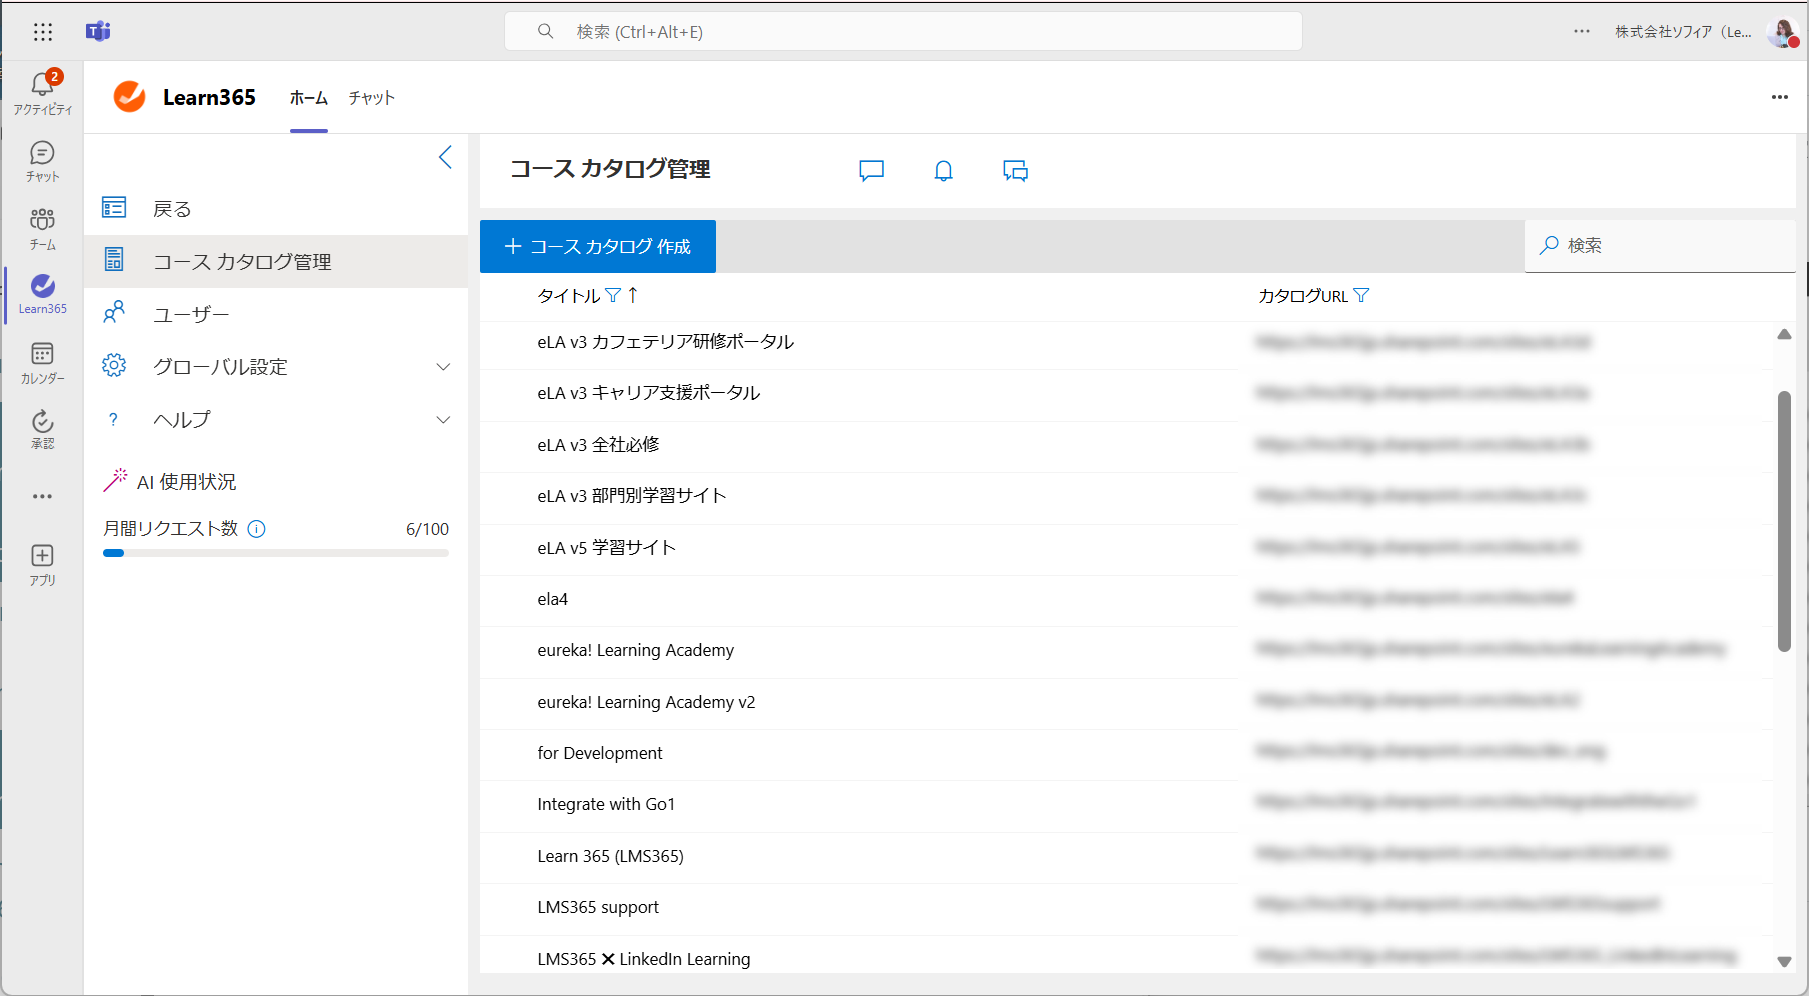Switch to ホーム tab
This screenshot has height=996, width=1809.
309,98
